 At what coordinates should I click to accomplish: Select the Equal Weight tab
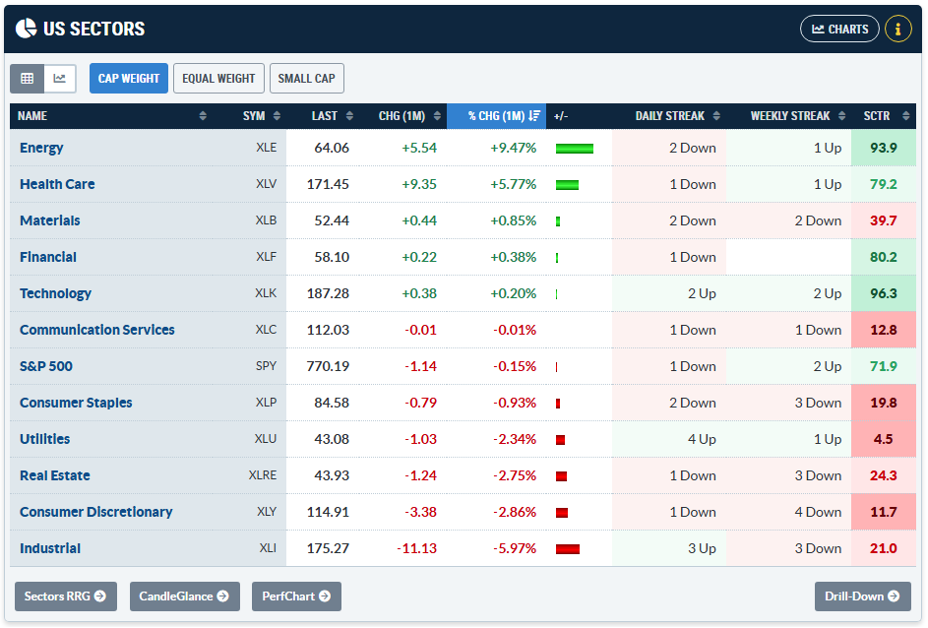(x=218, y=79)
